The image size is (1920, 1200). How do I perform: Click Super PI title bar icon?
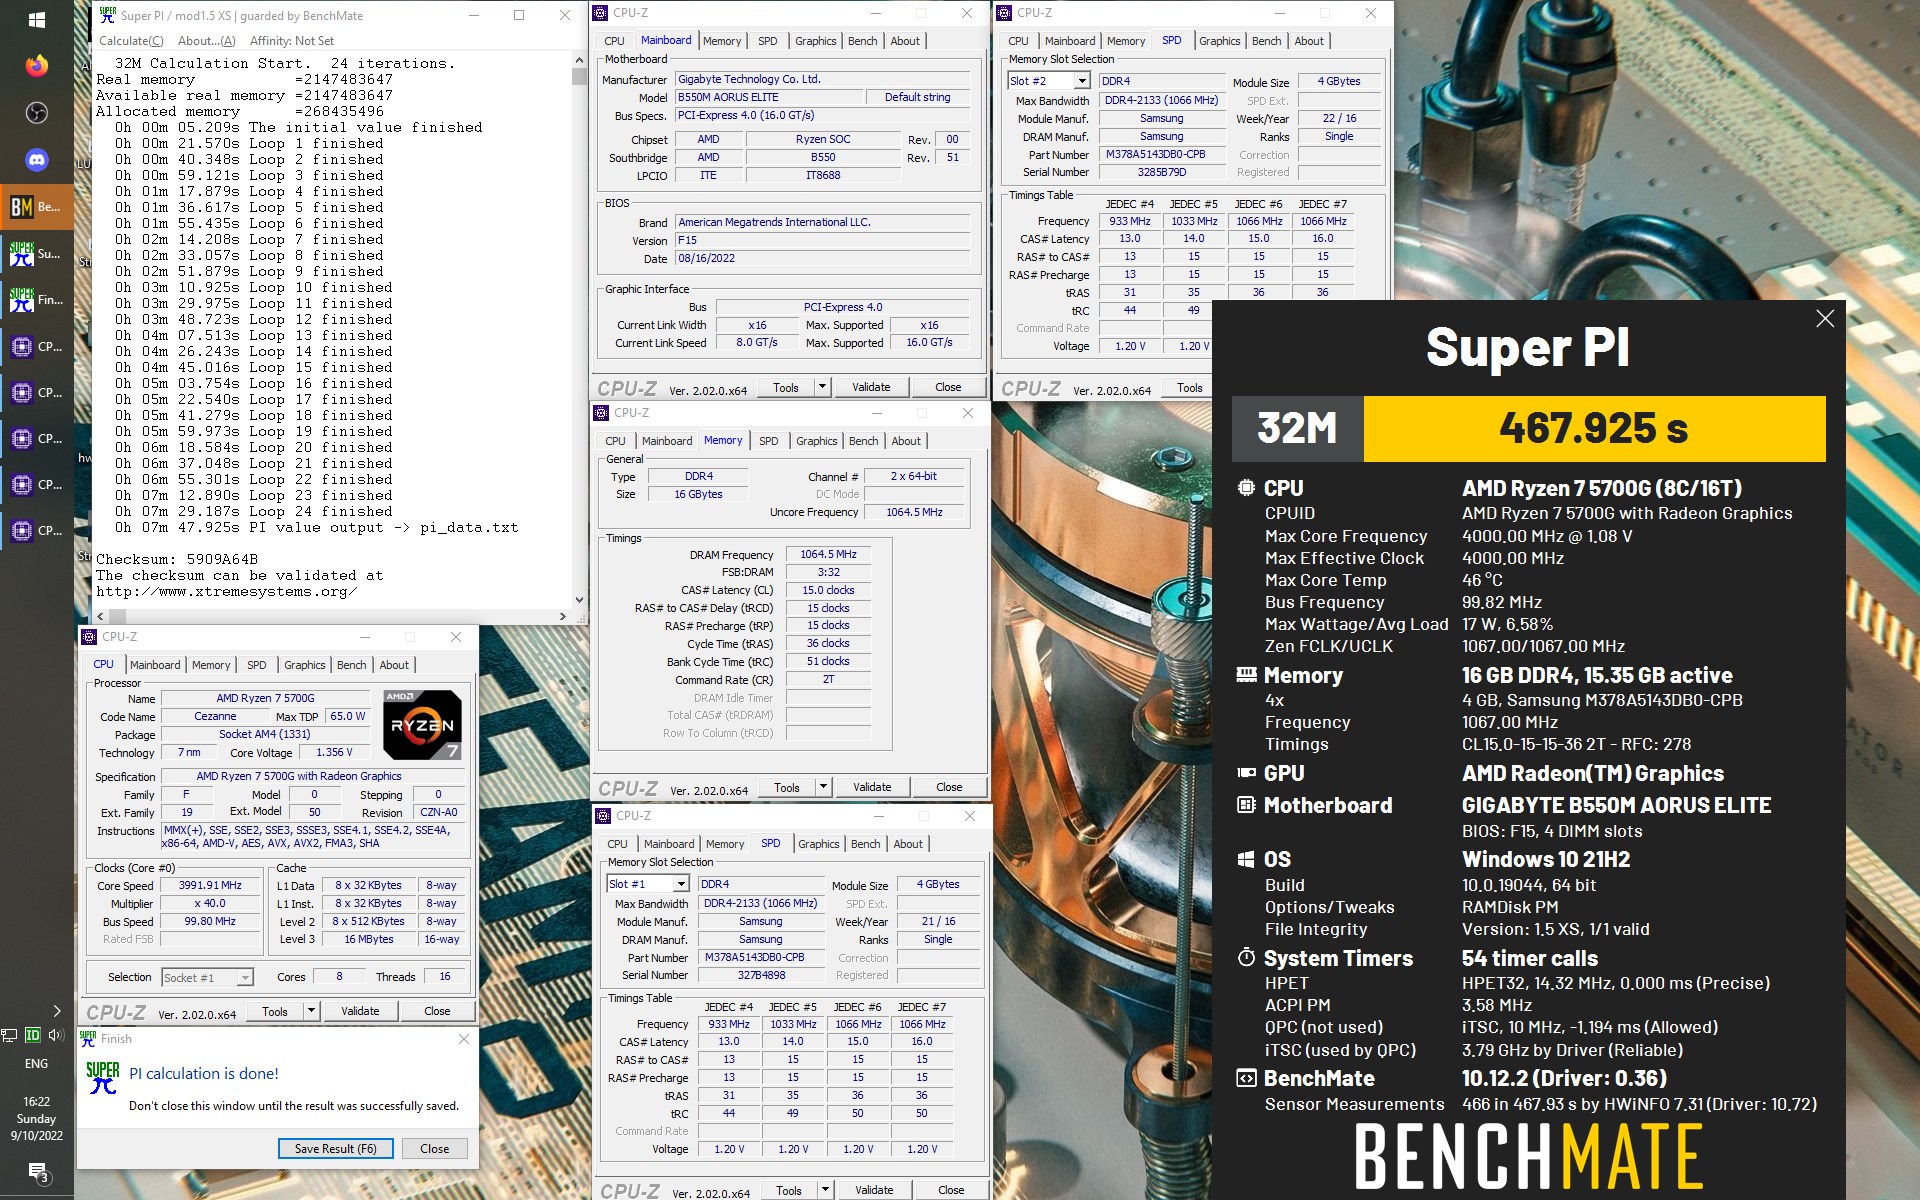[x=107, y=15]
